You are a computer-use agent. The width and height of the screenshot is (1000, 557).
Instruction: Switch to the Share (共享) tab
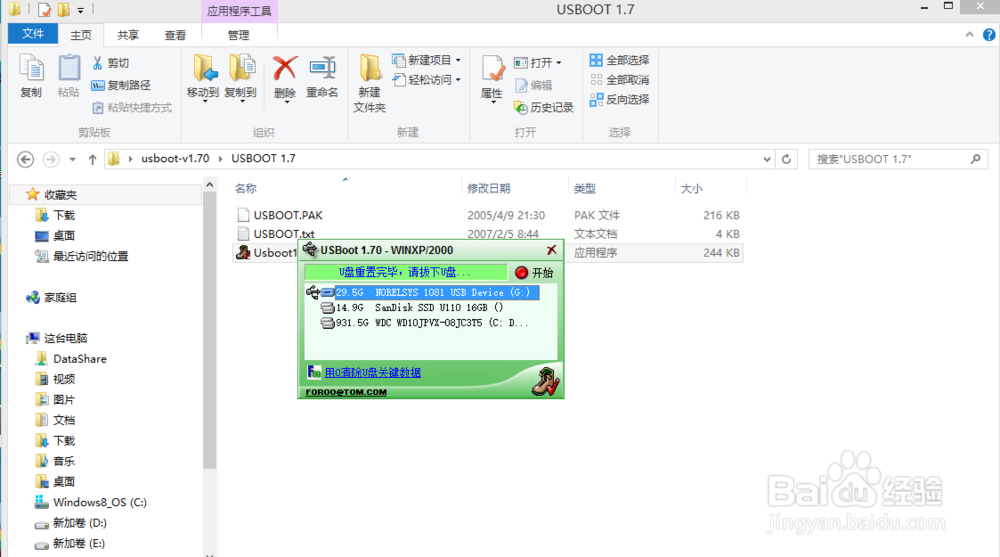128,35
